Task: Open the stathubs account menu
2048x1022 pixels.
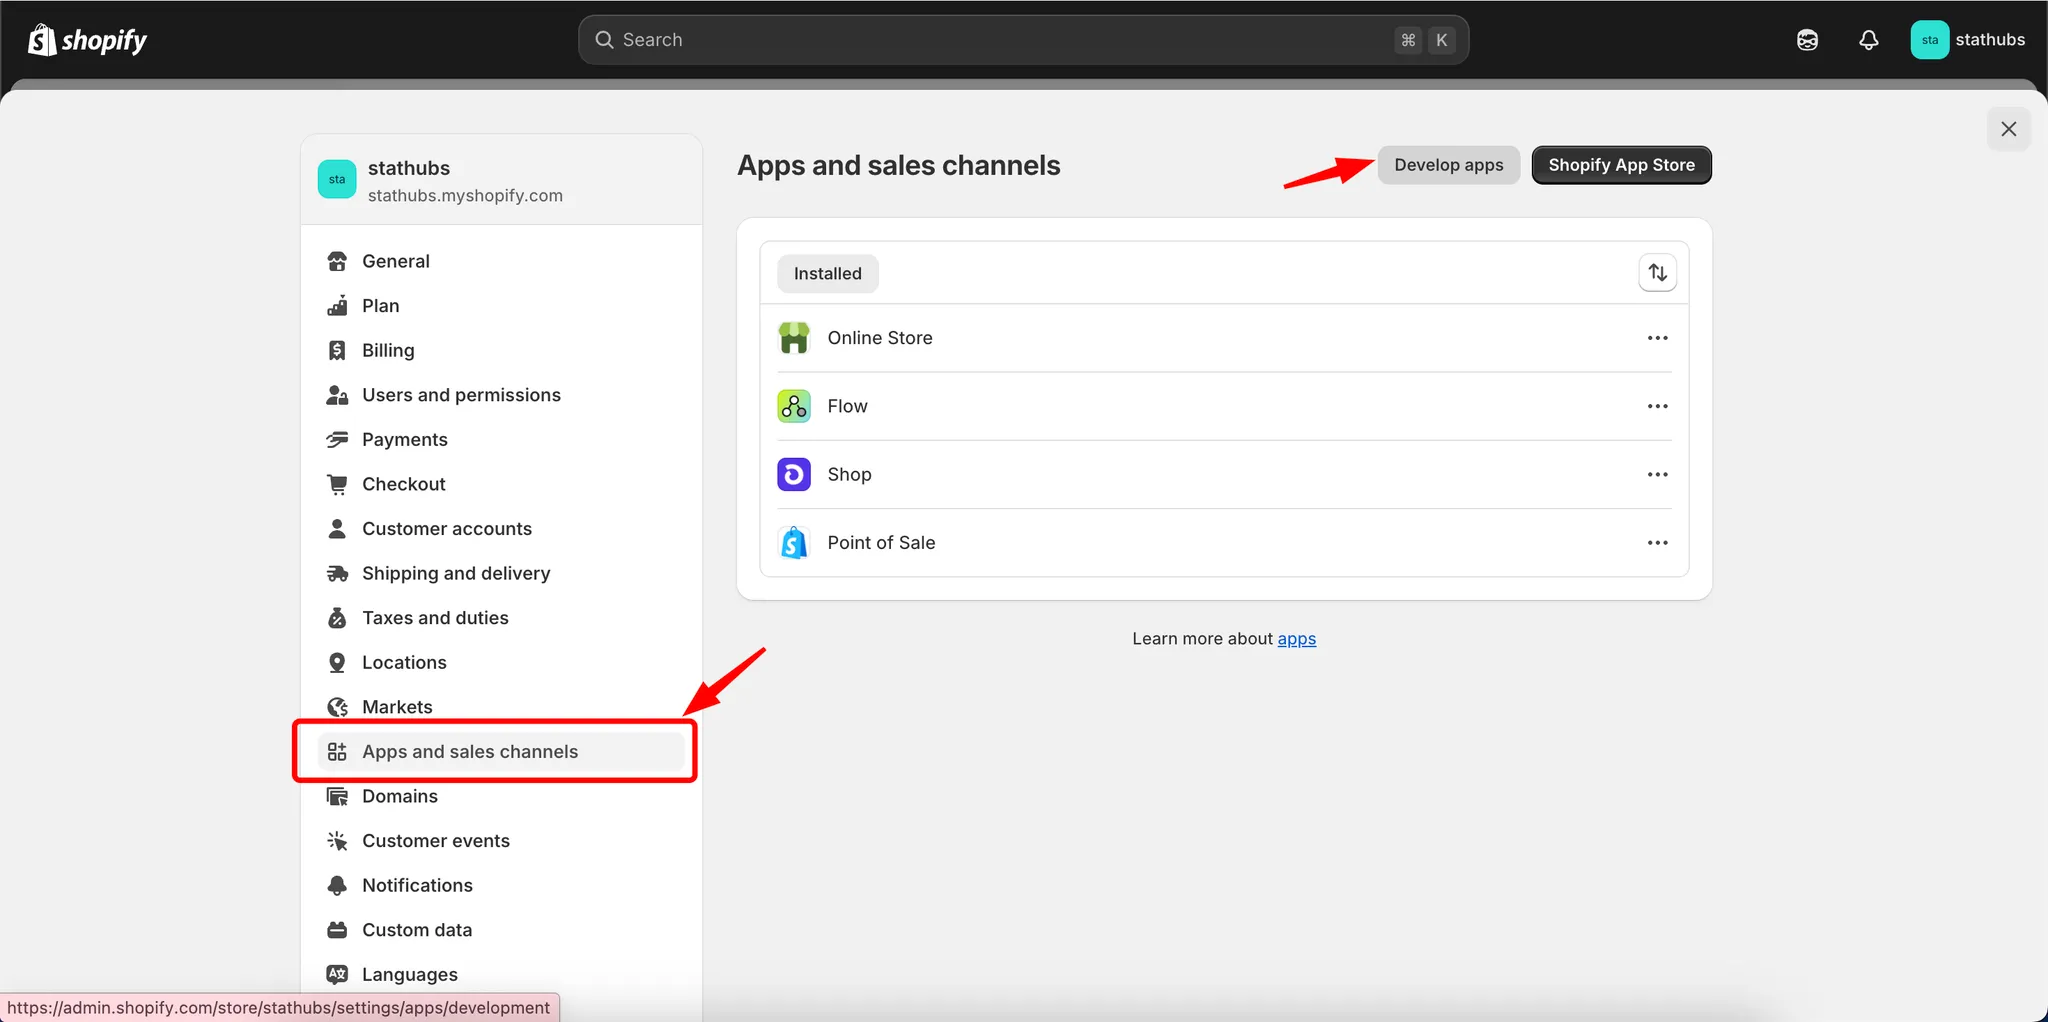Action: coord(1967,40)
